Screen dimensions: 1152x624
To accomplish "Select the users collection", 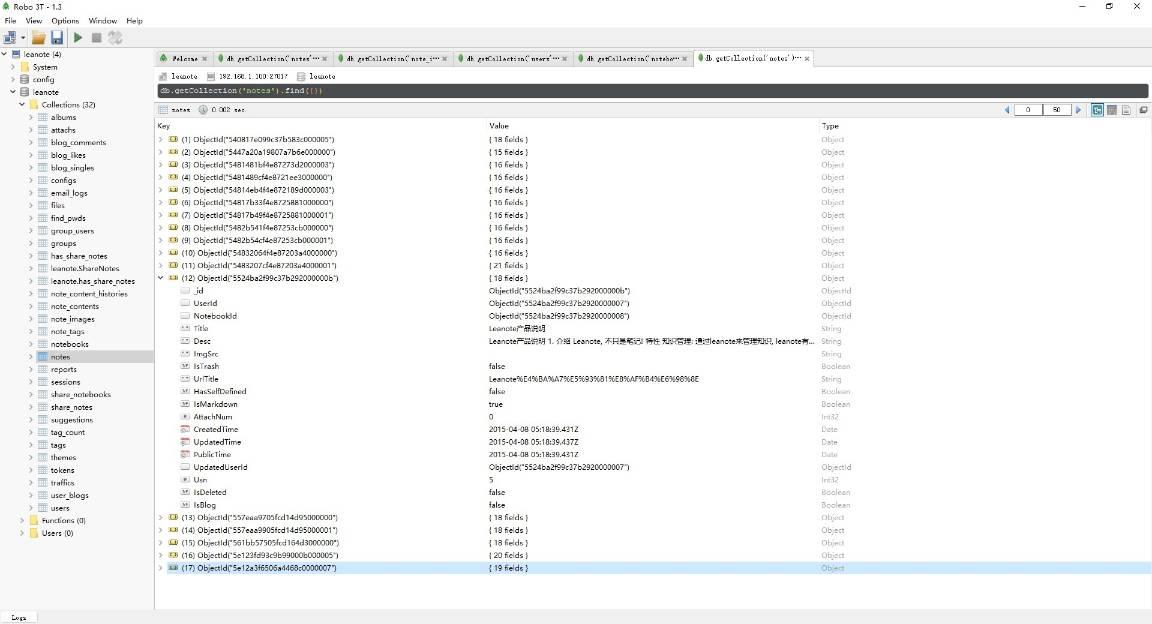I will pos(60,508).
